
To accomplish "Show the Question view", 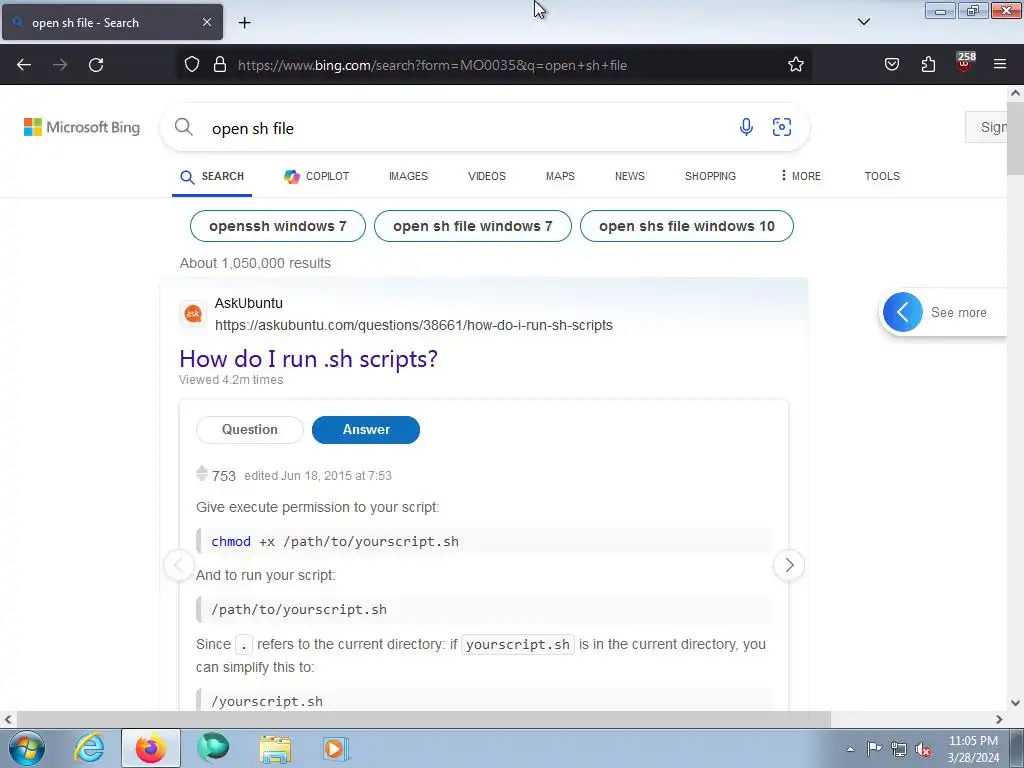I will (x=249, y=430).
